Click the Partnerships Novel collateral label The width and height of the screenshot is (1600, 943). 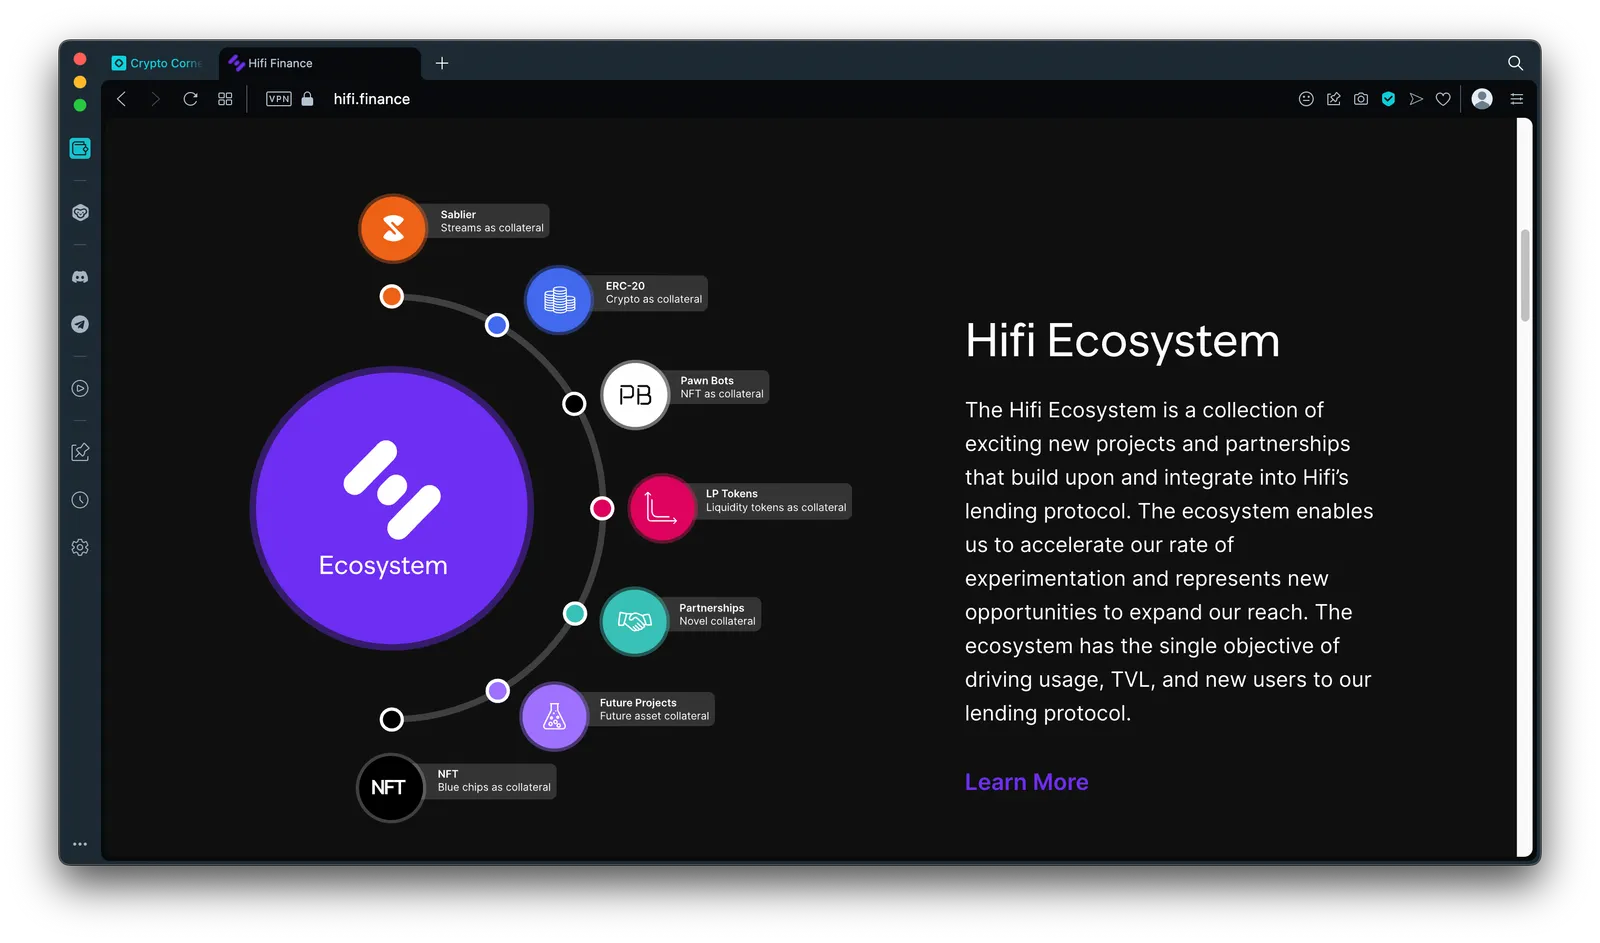pos(717,614)
